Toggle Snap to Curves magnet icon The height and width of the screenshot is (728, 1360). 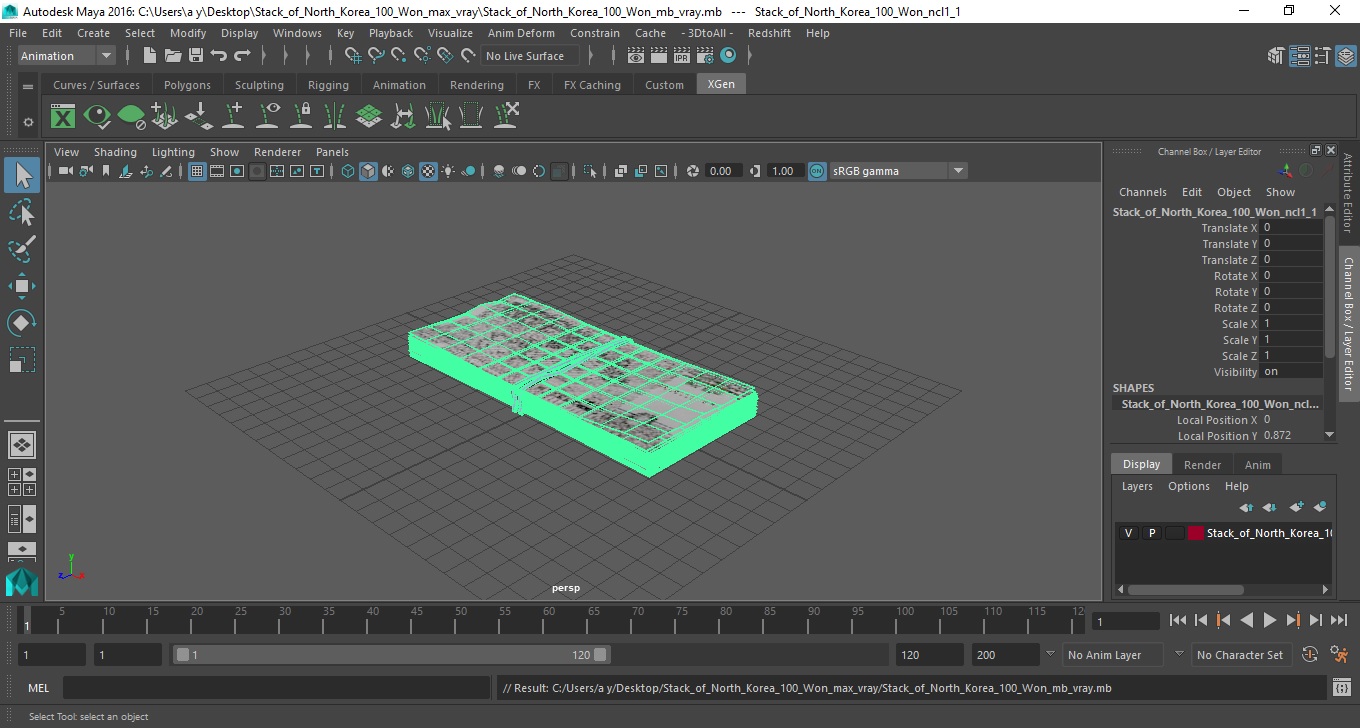(376, 56)
